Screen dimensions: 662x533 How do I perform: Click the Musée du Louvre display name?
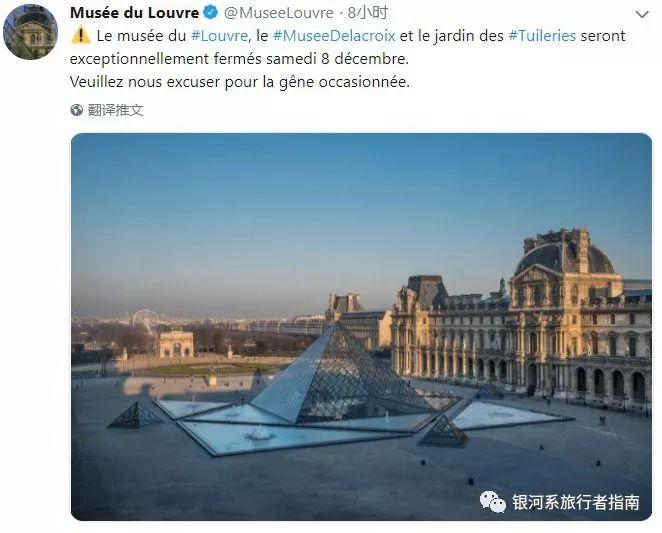click(x=134, y=13)
